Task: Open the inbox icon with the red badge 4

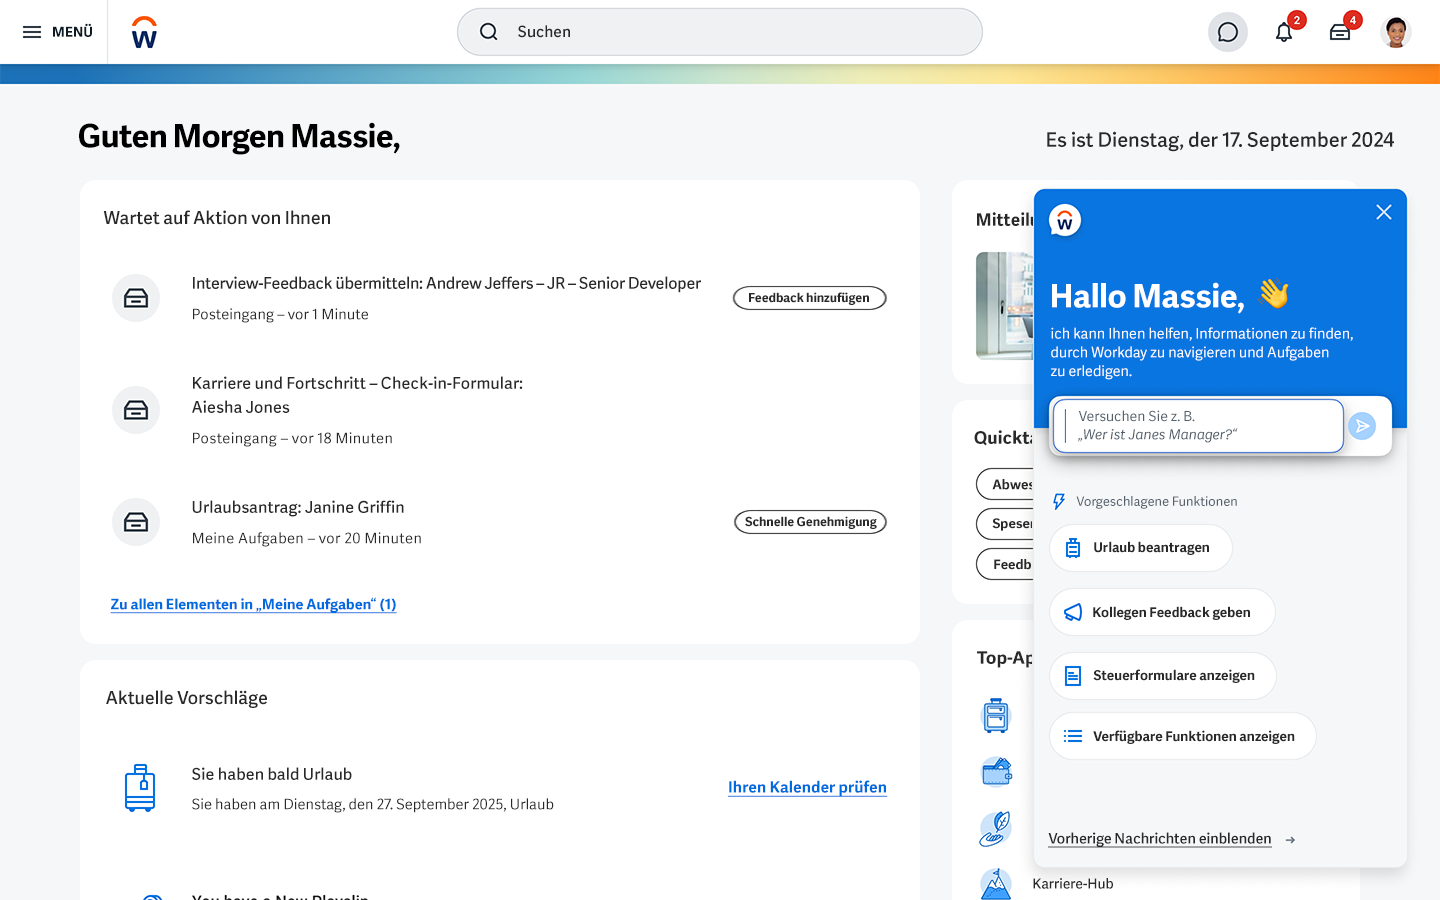Action: [1340, 32]
